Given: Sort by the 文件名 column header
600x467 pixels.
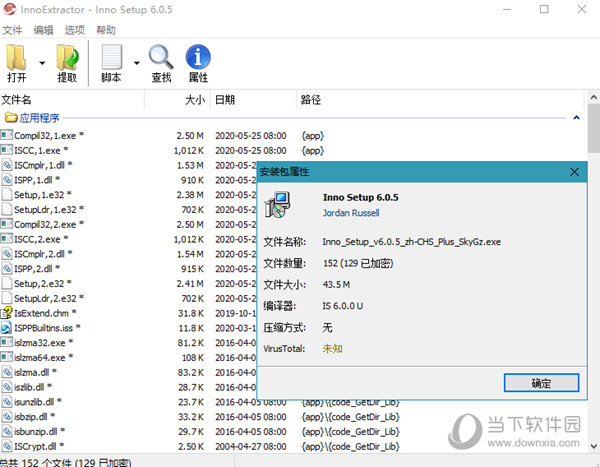Looking at the screenshot, I should click(x=72, y=100).
